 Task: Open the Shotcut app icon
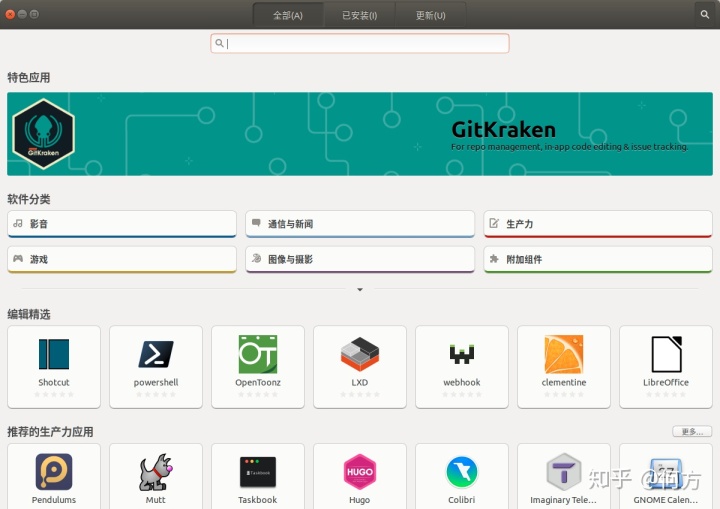click(x=54, y=354)
